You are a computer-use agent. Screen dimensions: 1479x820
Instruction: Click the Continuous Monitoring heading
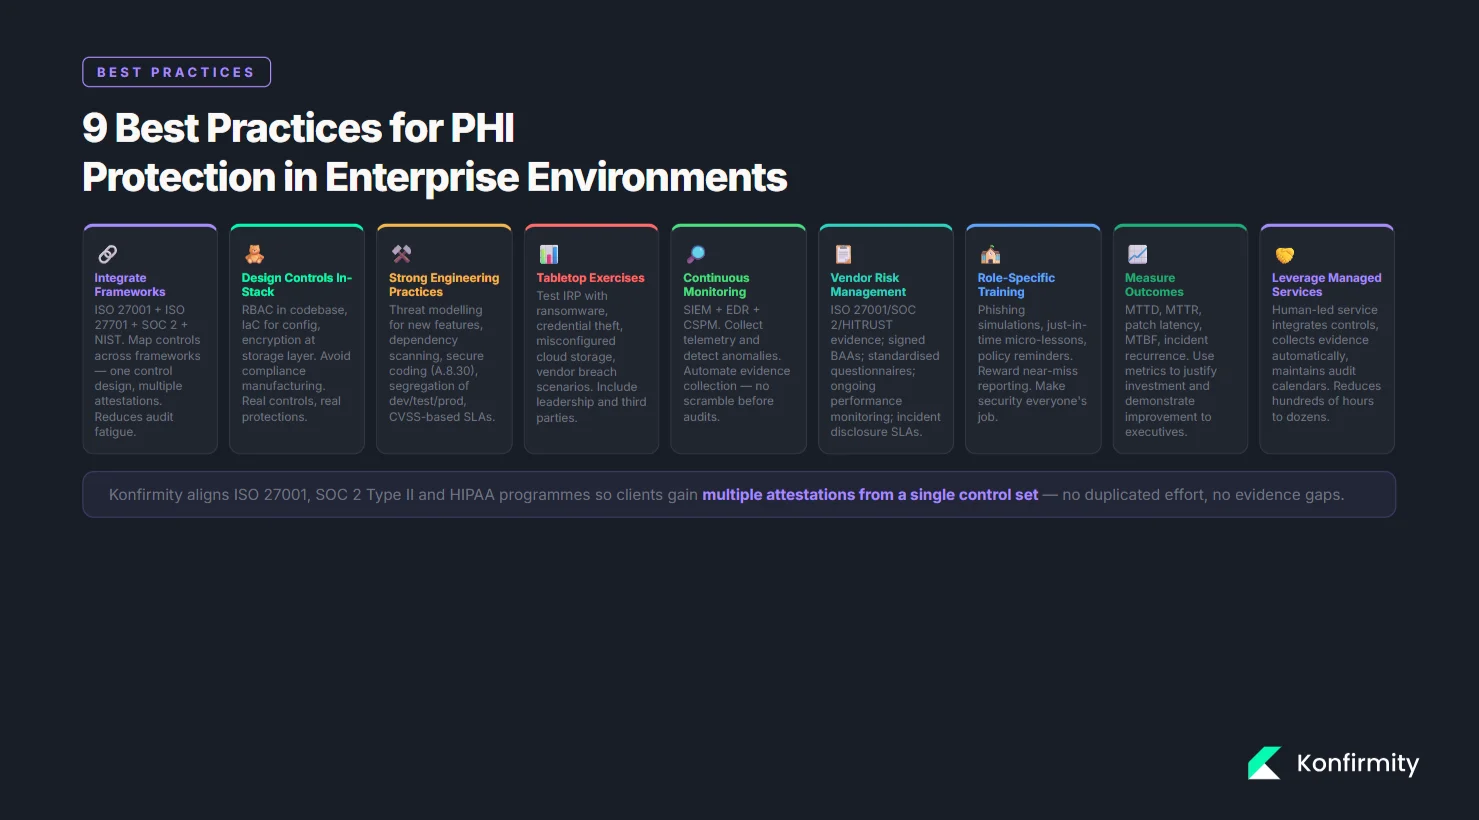716,285
